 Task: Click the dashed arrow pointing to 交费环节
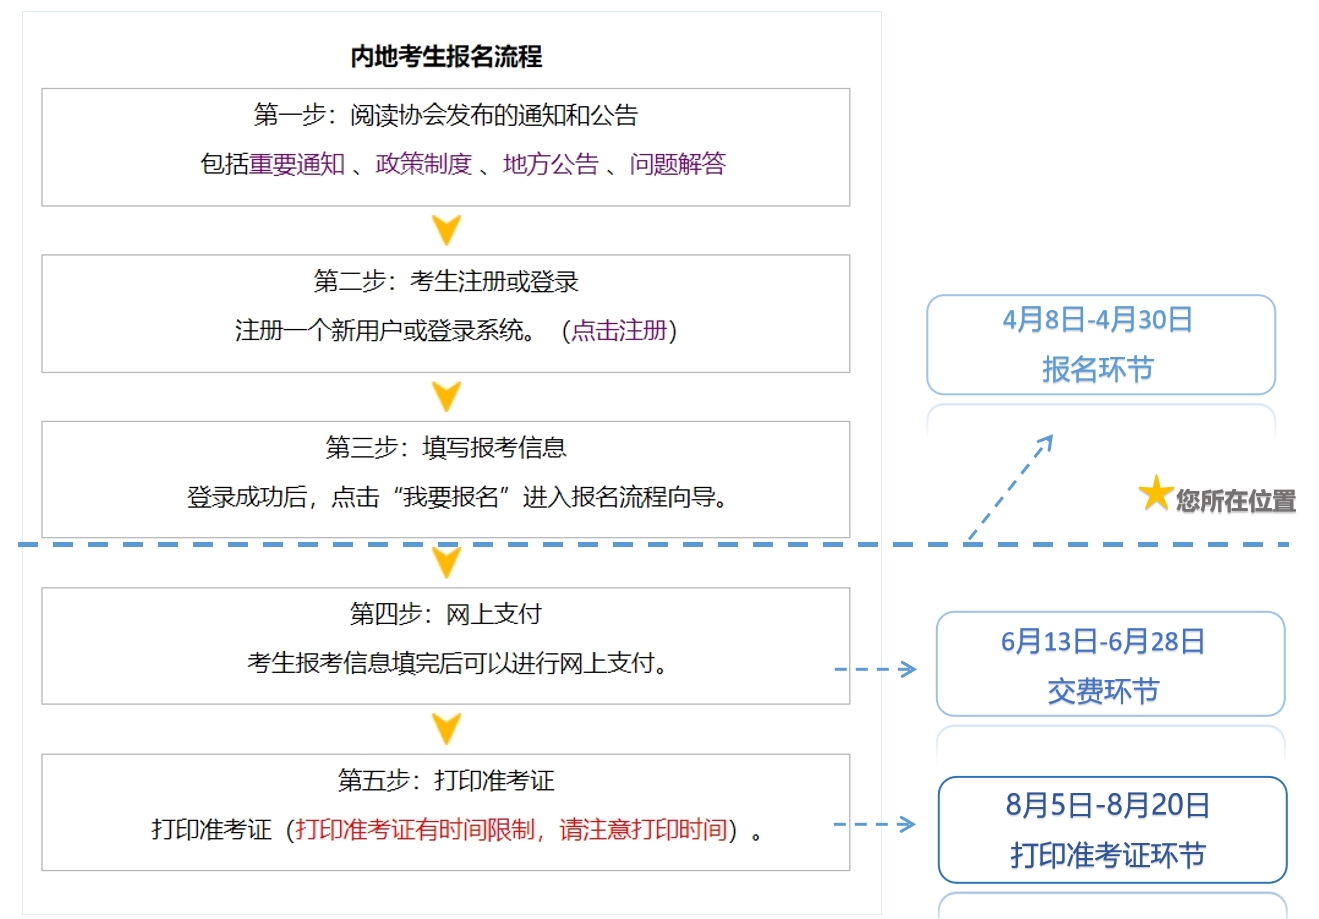[x=875, y=669]
